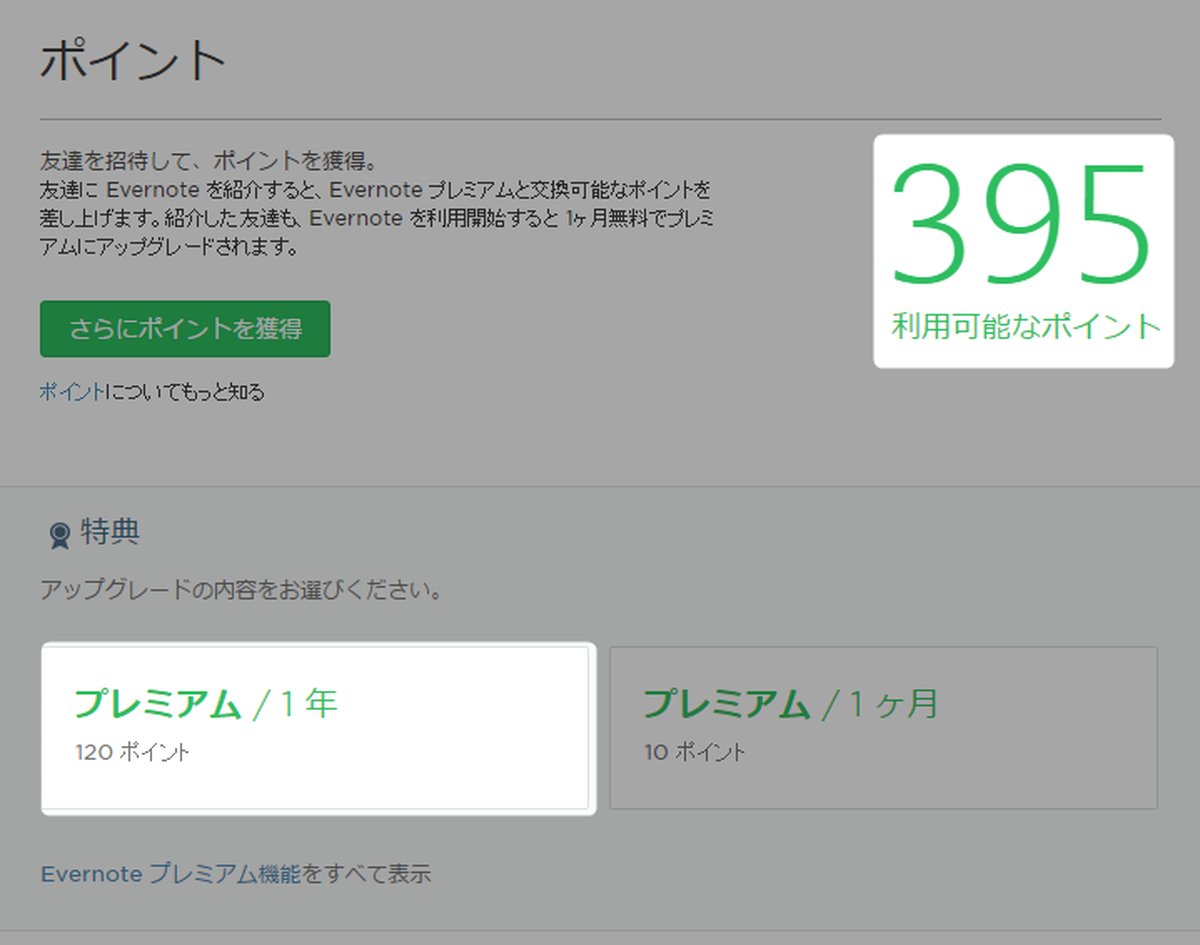Screen dimensions: 1200x945
Task: Click the 10 ポイント price text
Action: coord(695,753)
